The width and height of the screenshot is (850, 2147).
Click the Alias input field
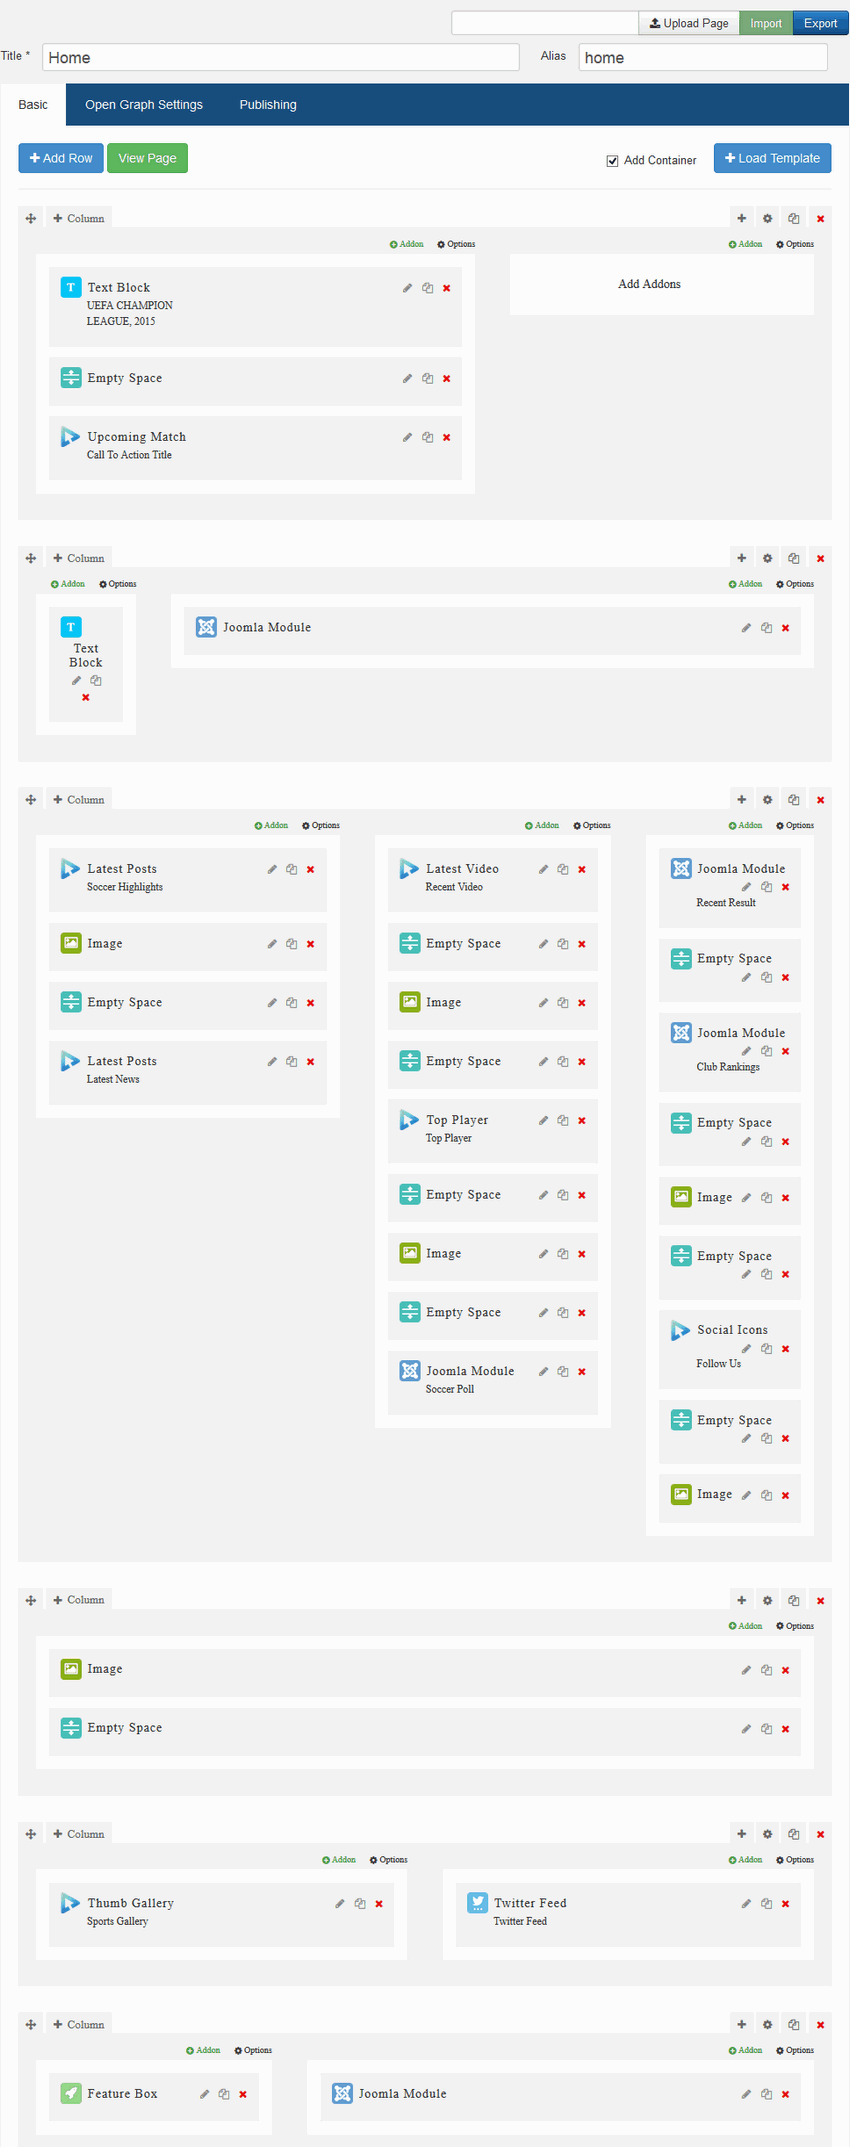[x=703, y=57]
